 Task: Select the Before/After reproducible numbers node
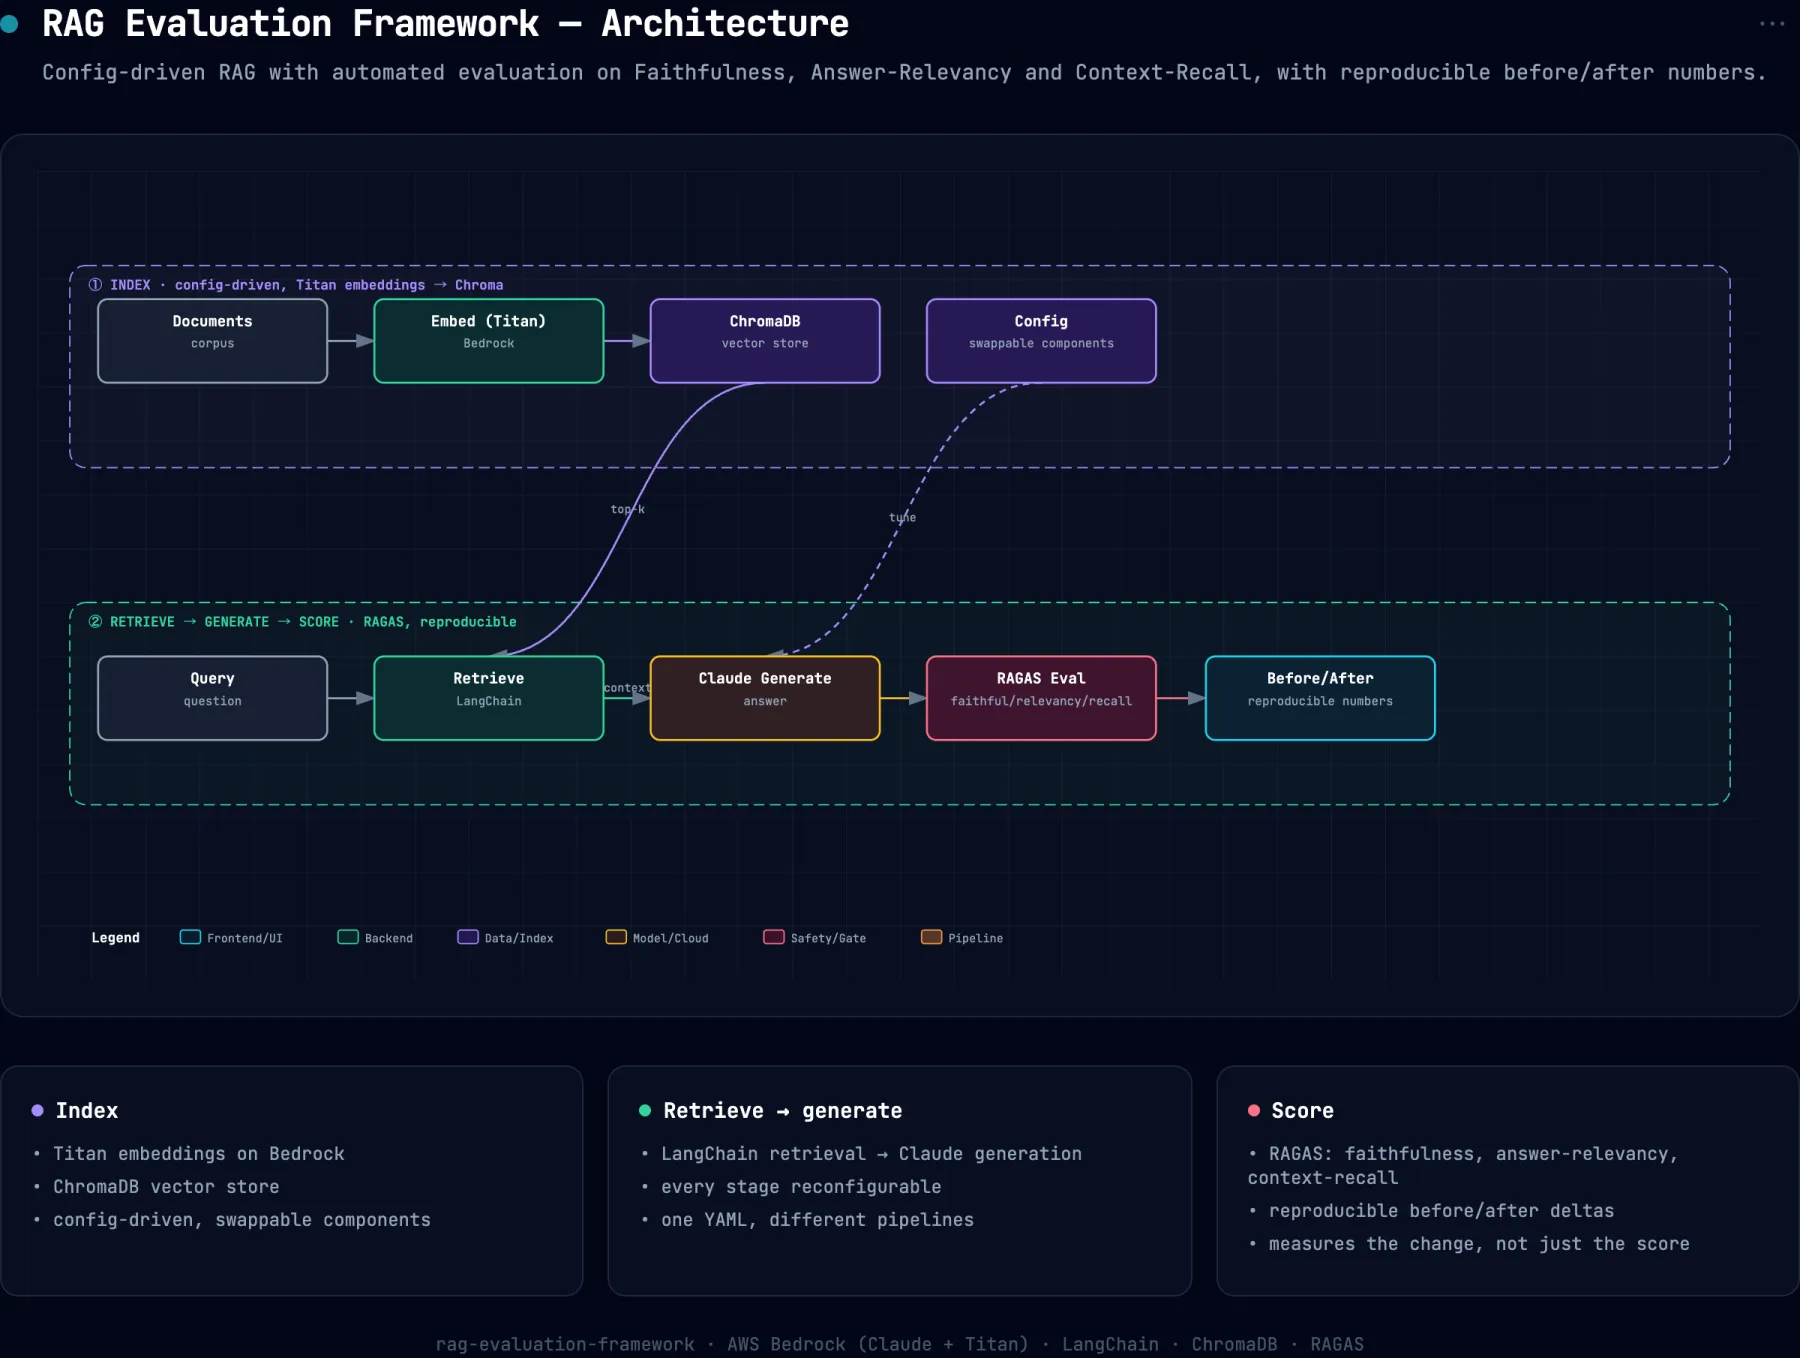[x=1320, y=698]
